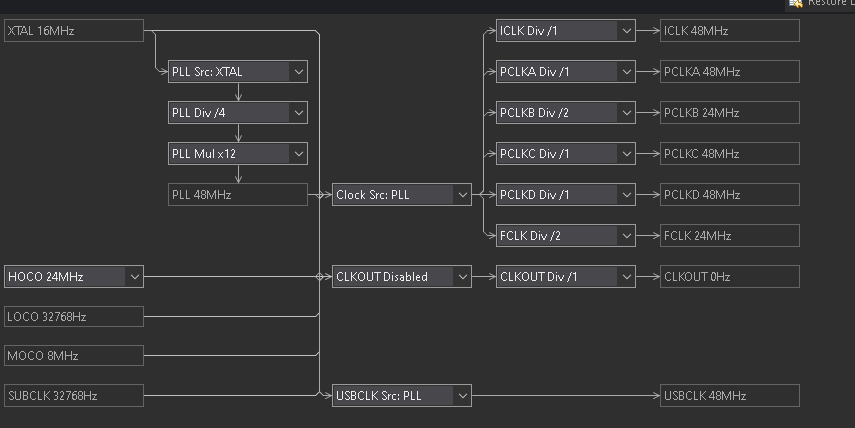Expand the PLL Div /4 selector
The height and width of the screenshot is (428, 855).
point(237,113)
